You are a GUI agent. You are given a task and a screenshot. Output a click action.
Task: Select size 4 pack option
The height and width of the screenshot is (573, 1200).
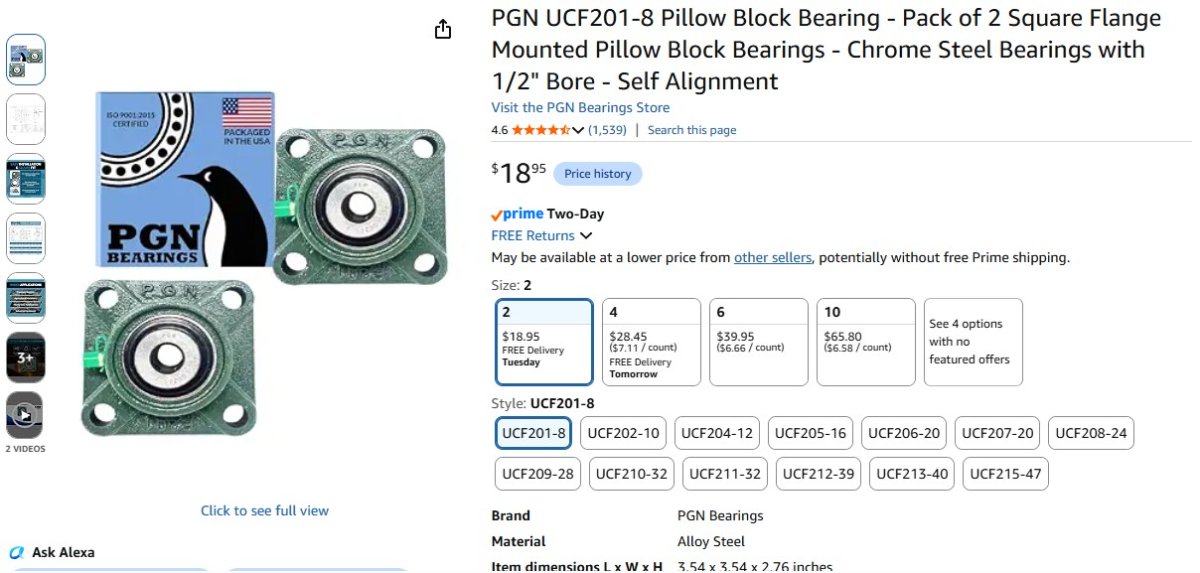(651, 342)
